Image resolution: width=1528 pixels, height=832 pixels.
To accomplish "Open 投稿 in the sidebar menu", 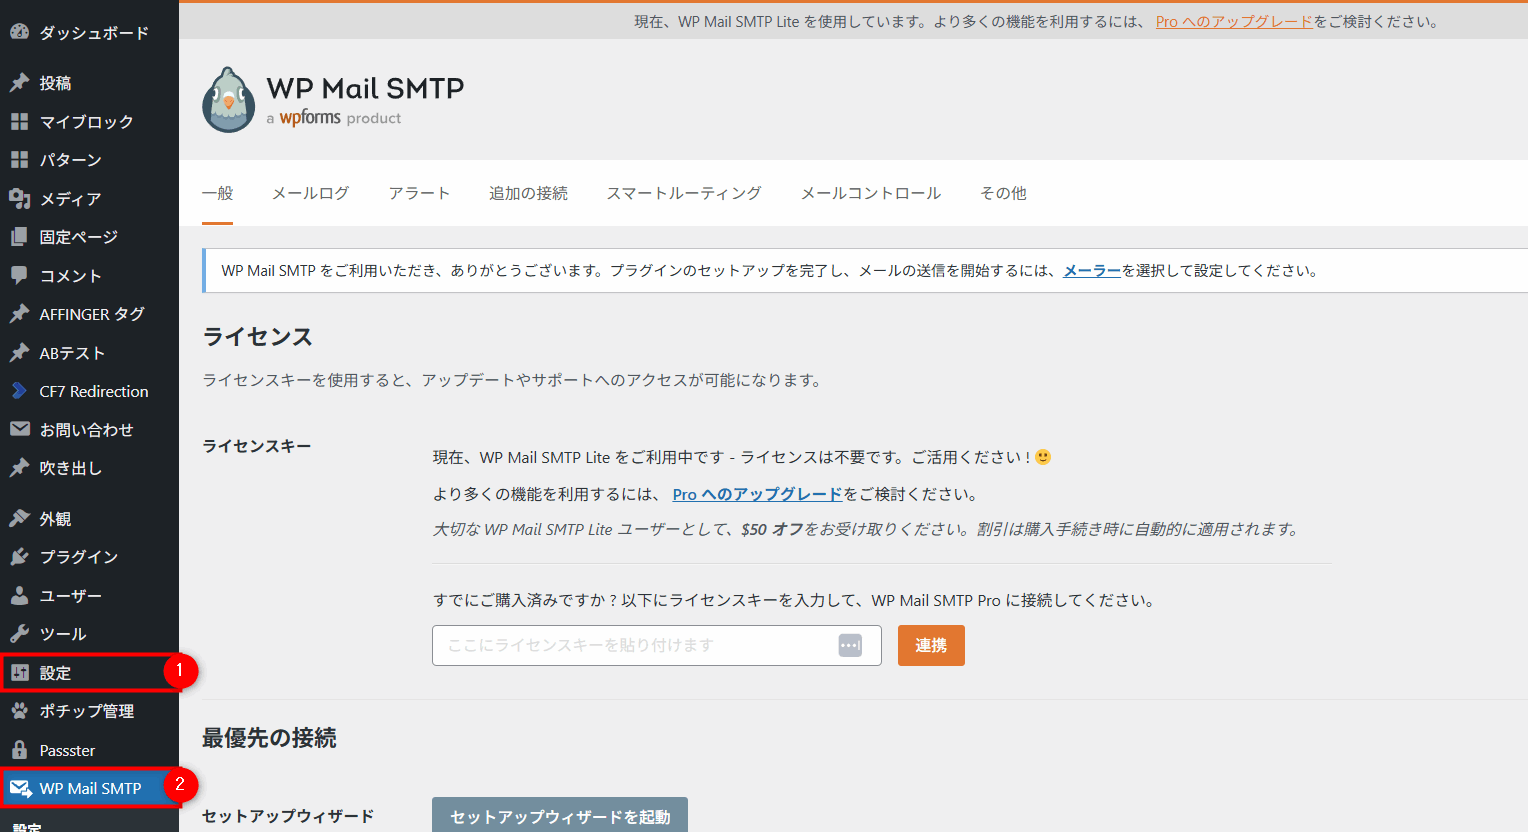I will pyautogui.click(x=89, y=83).
